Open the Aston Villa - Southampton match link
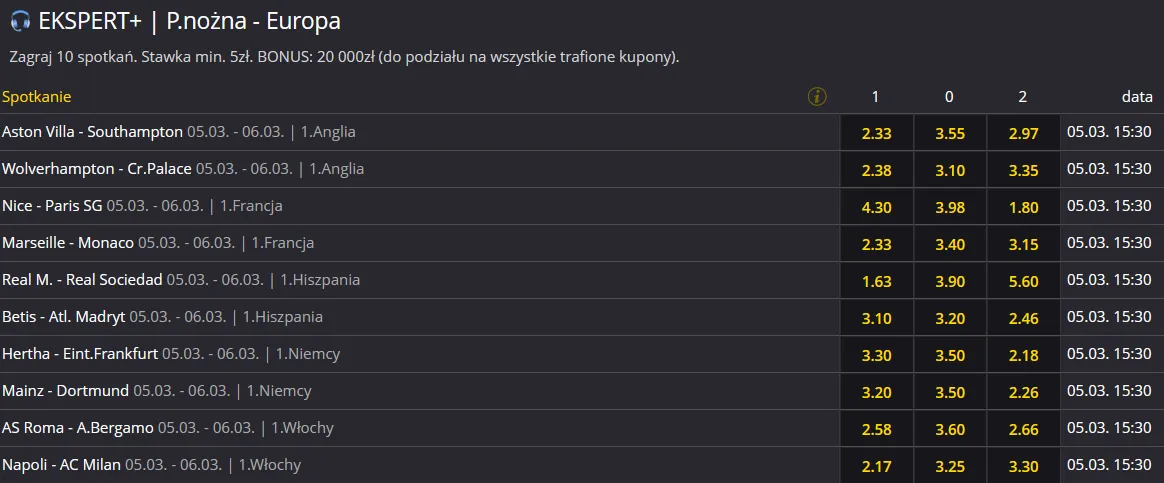 92,132
